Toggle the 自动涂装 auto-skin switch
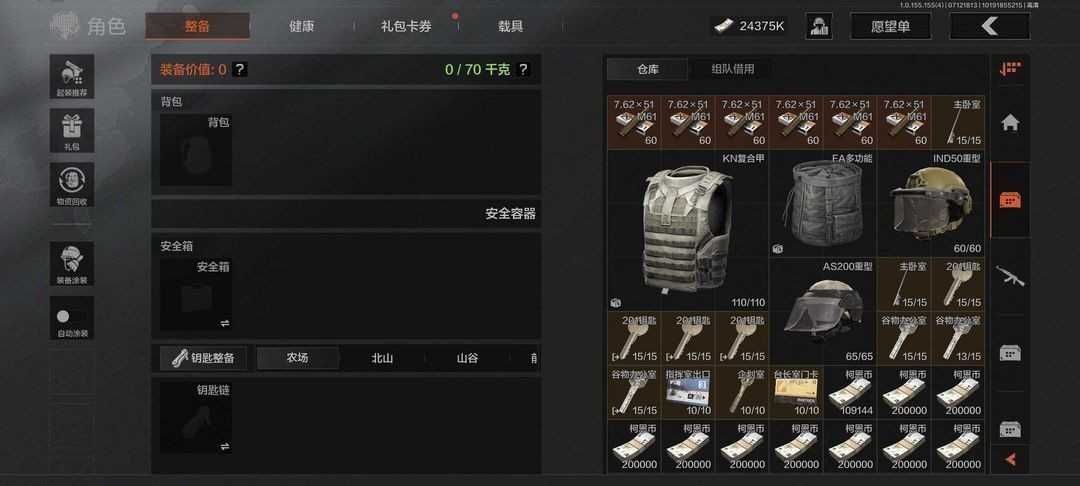Screen dimensions: 1080x486 coord(72,317)
